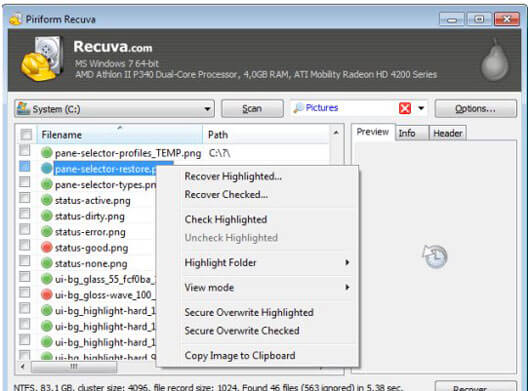The image size is (530, 391).
Task: Select the status-error.png filename
Action: point(90,232)
